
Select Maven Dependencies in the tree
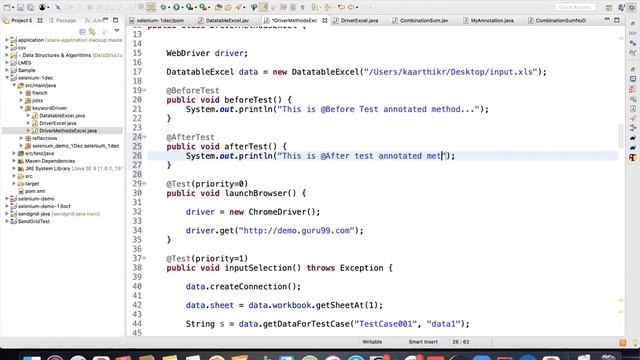point(50,161)
